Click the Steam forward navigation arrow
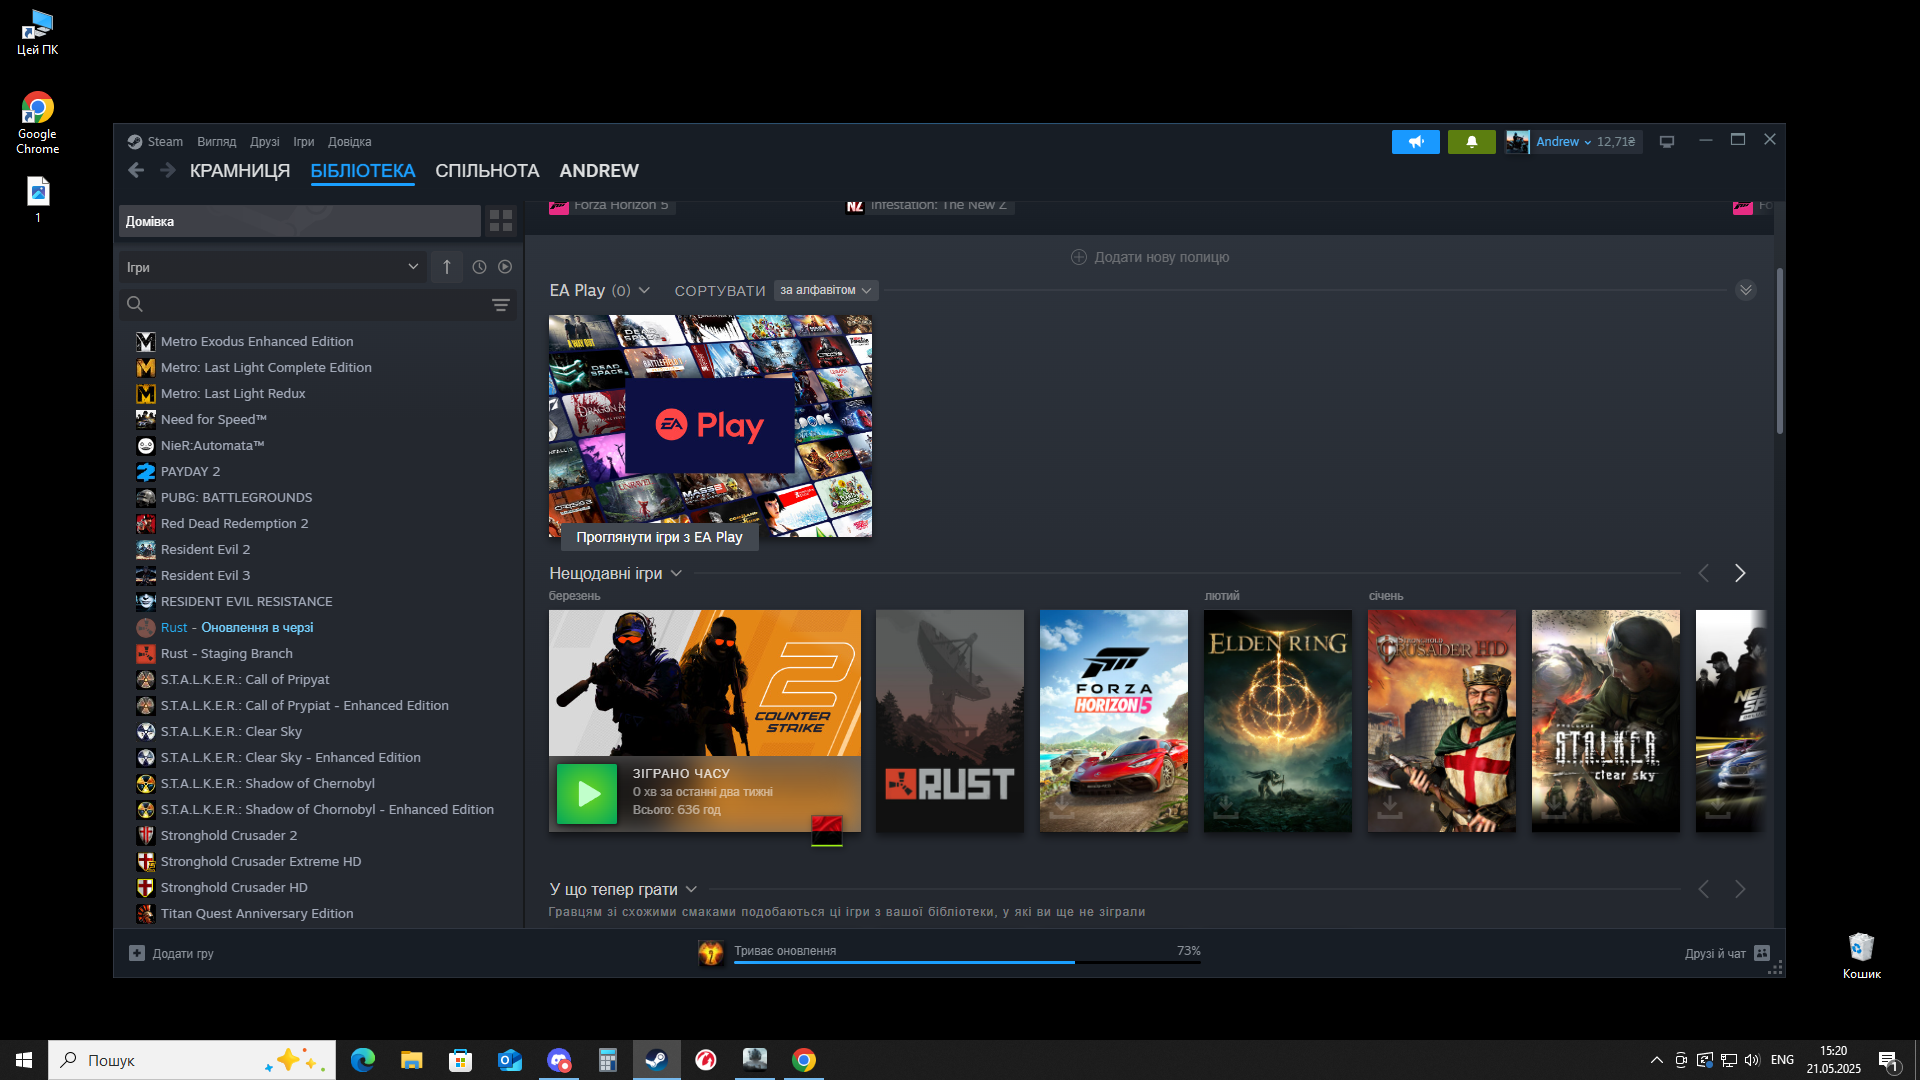 coord(168,171)
